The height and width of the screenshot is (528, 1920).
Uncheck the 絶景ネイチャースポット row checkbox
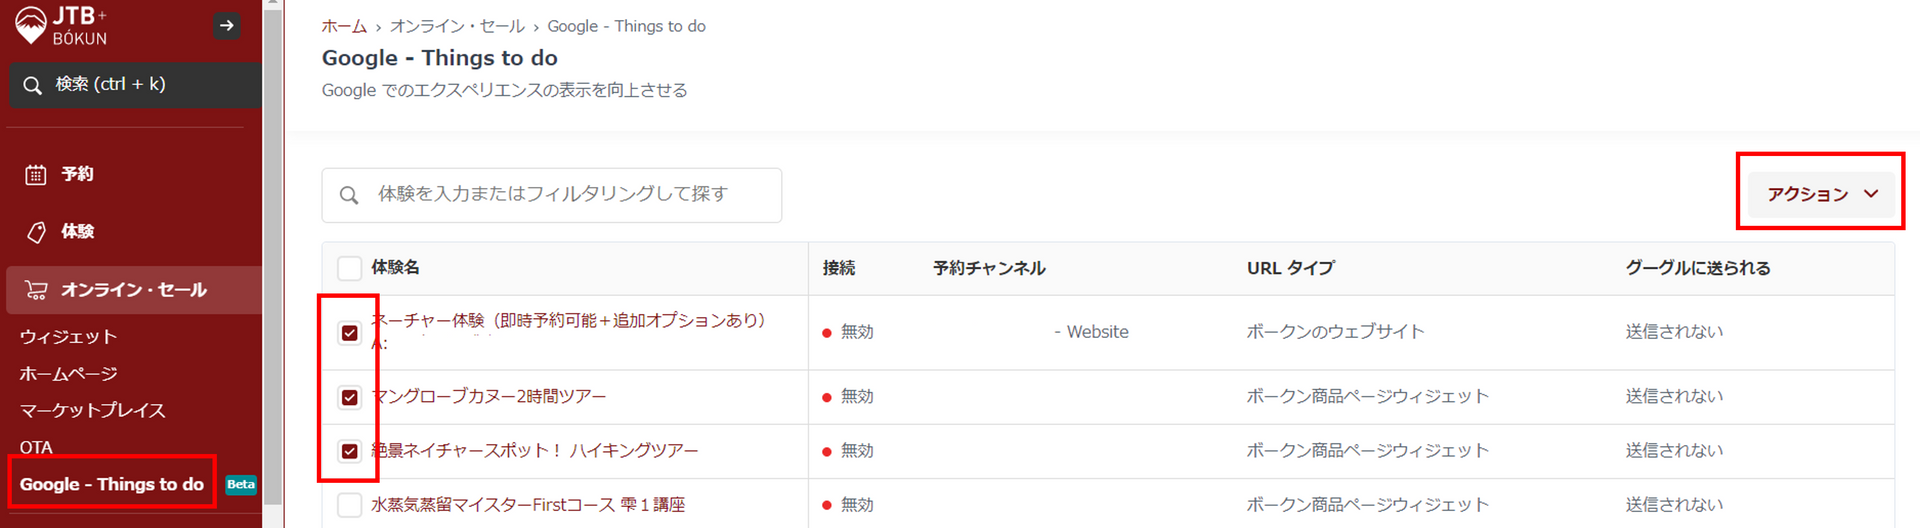[x=349, y=451]
